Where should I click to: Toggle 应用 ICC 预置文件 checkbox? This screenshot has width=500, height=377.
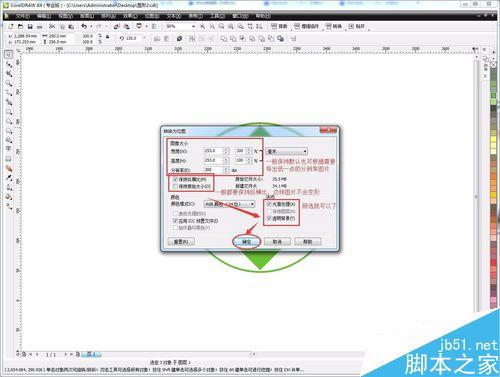click(x=175, y=221)
